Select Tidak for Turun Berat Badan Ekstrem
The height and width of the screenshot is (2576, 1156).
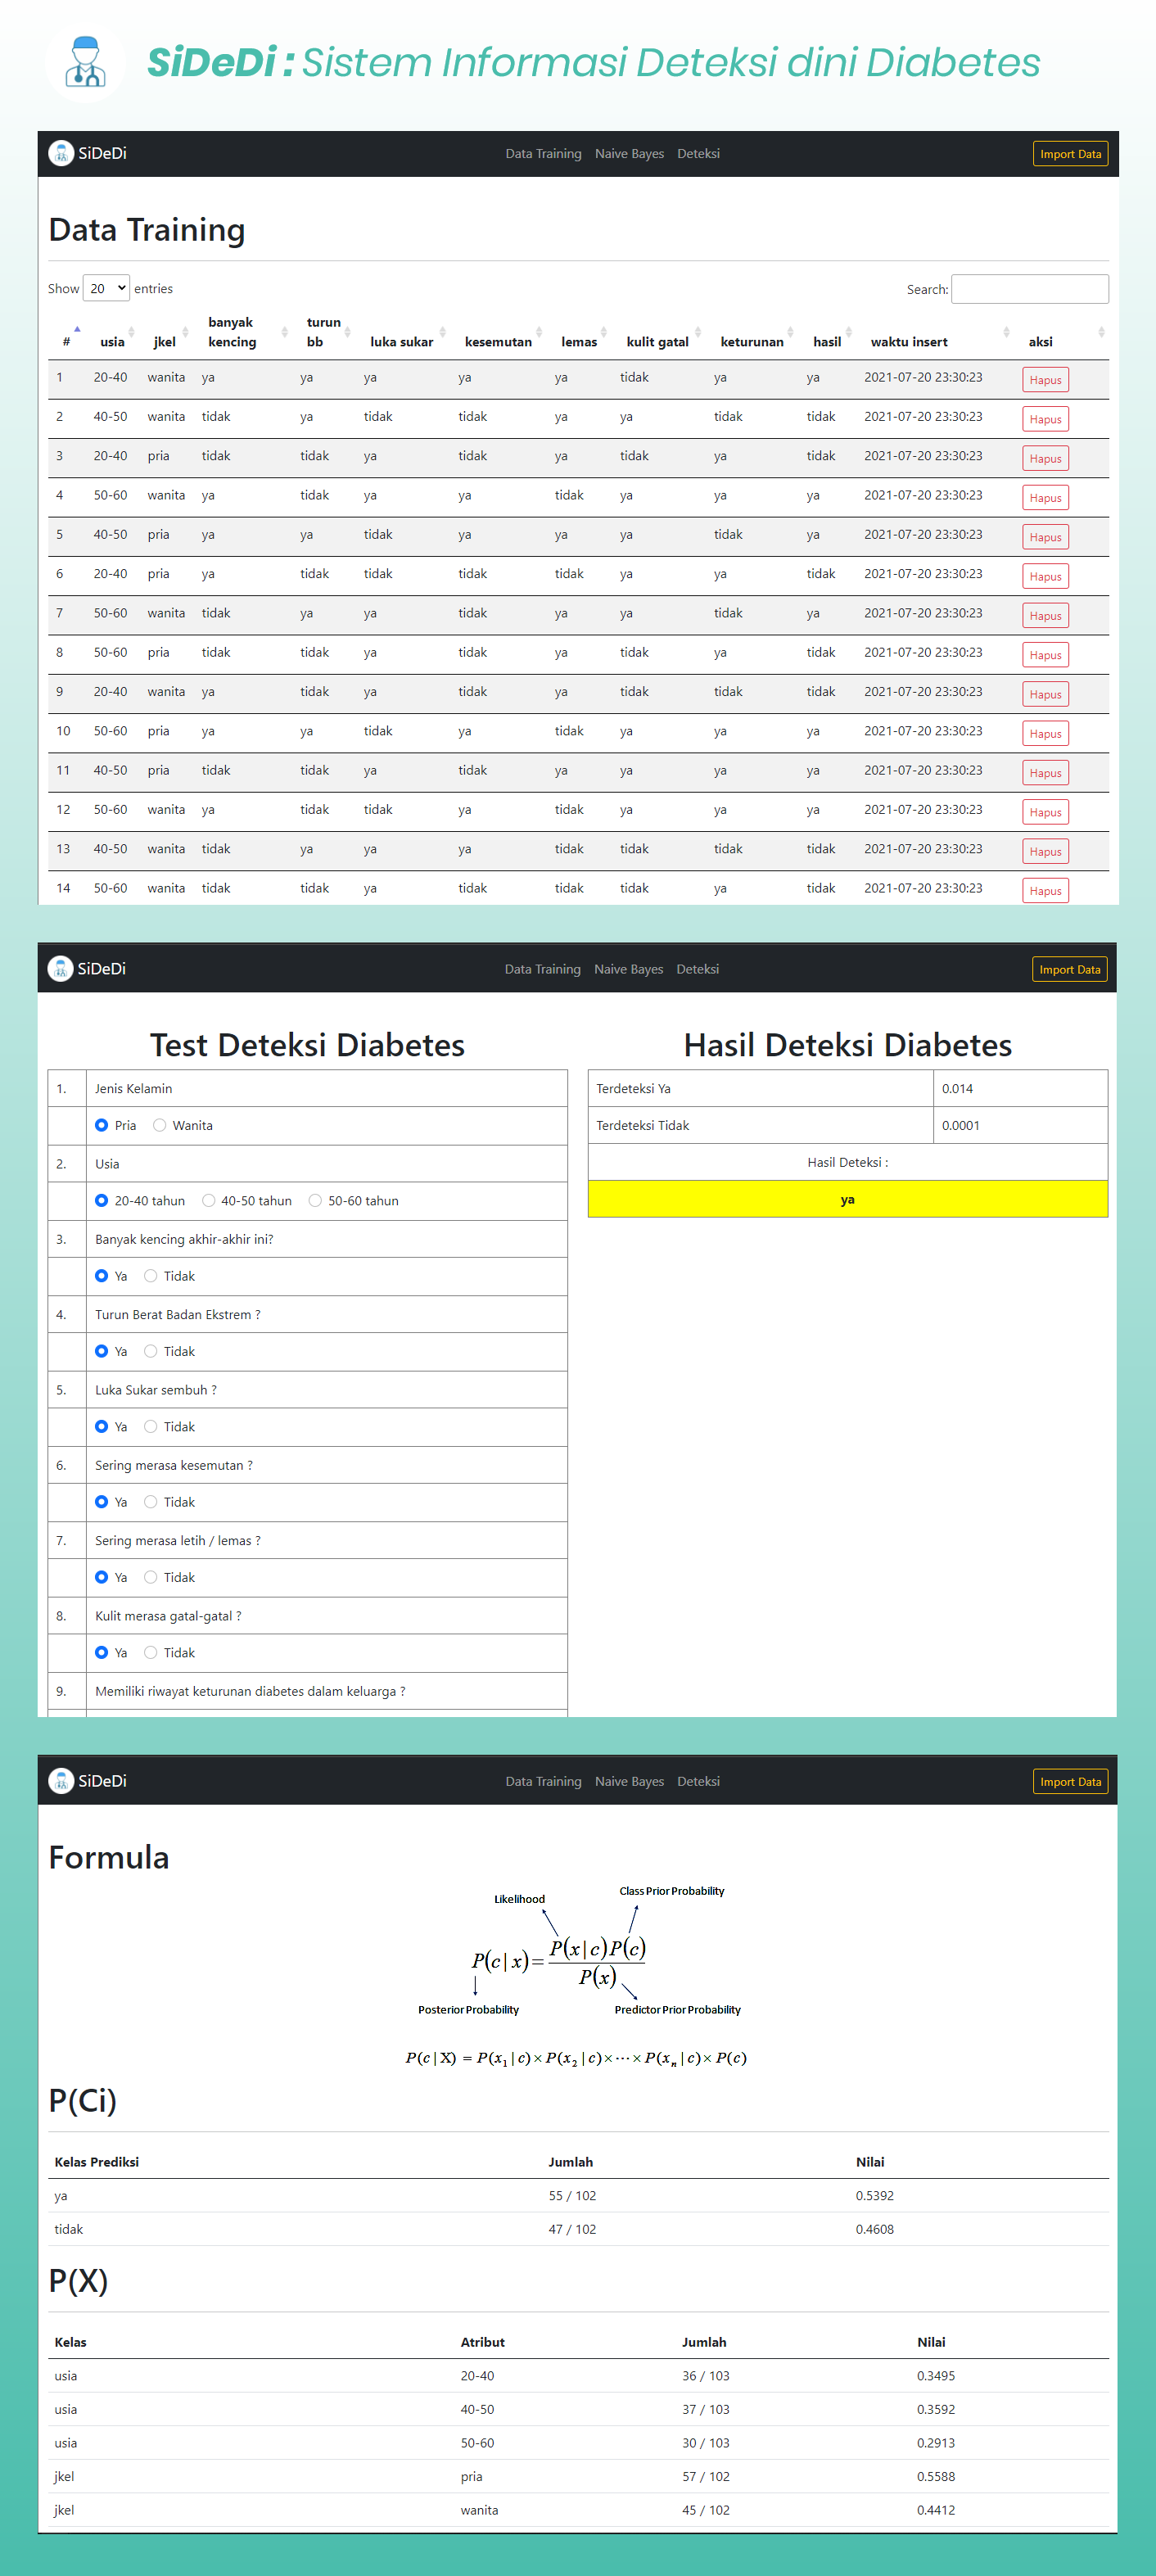[x=150, y=1351]
